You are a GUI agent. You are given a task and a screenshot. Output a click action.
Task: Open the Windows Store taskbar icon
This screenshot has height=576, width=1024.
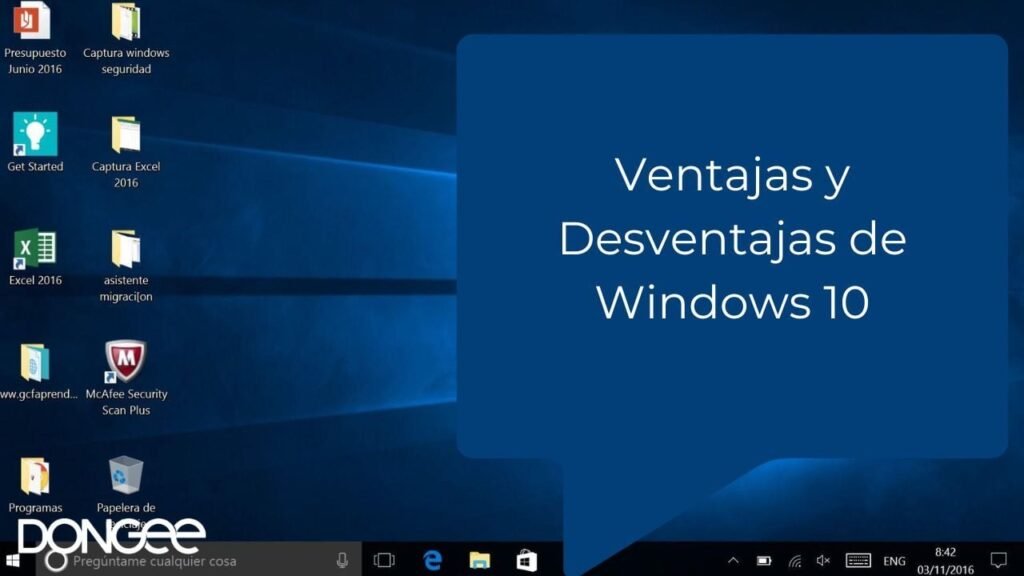(x=526, y=560)
